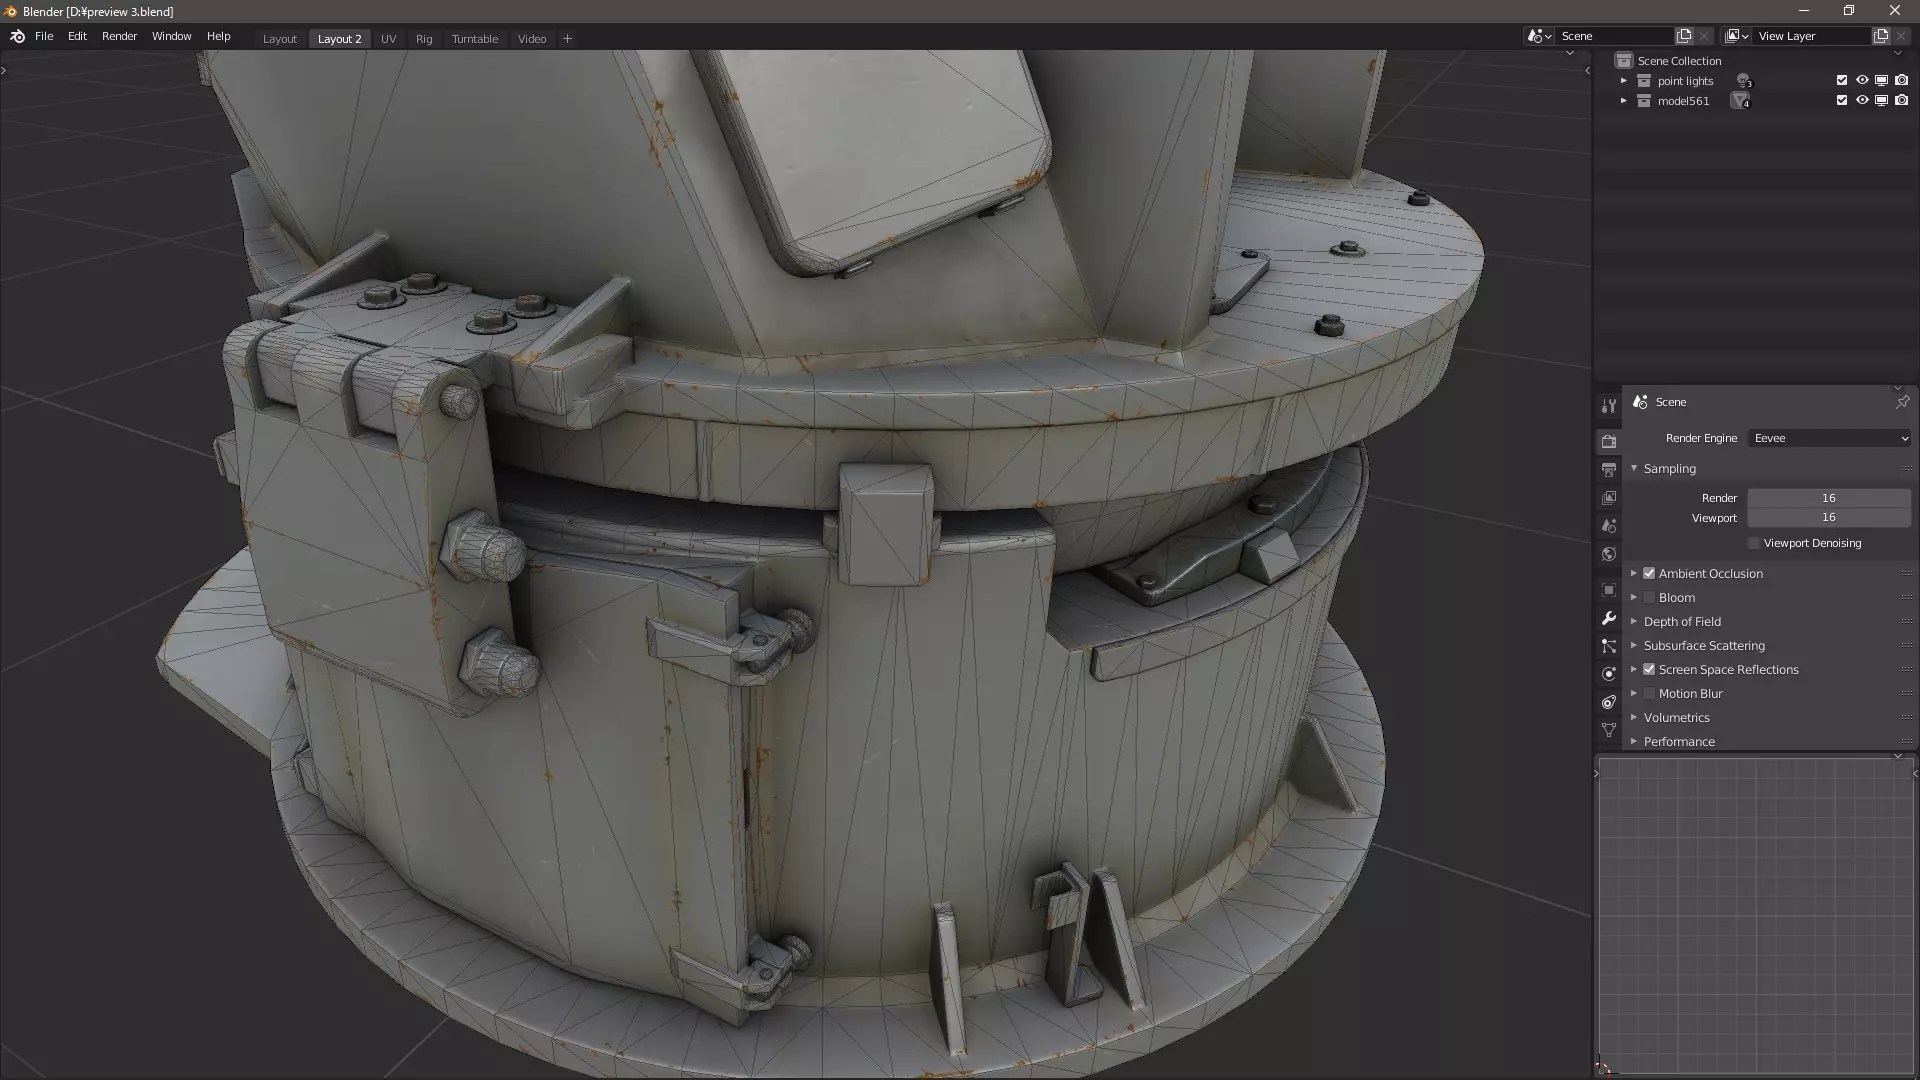Switch to the Rig workspace tab
1920x1080 pixels.
coord(424,39)
